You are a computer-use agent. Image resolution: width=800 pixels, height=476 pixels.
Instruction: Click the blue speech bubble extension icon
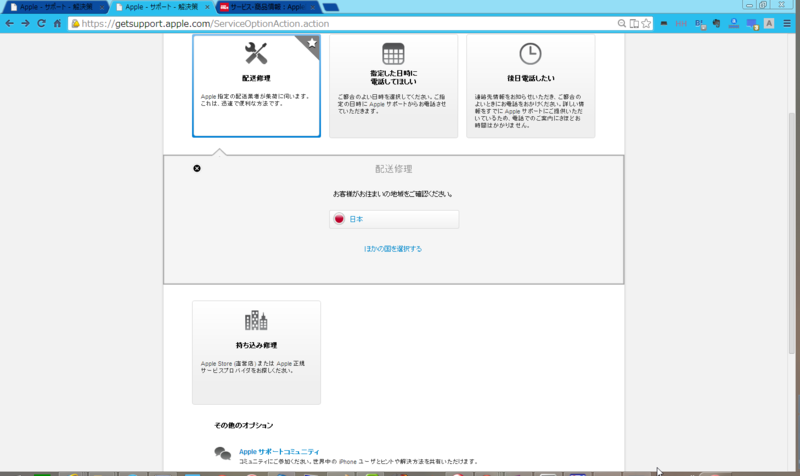752,24
